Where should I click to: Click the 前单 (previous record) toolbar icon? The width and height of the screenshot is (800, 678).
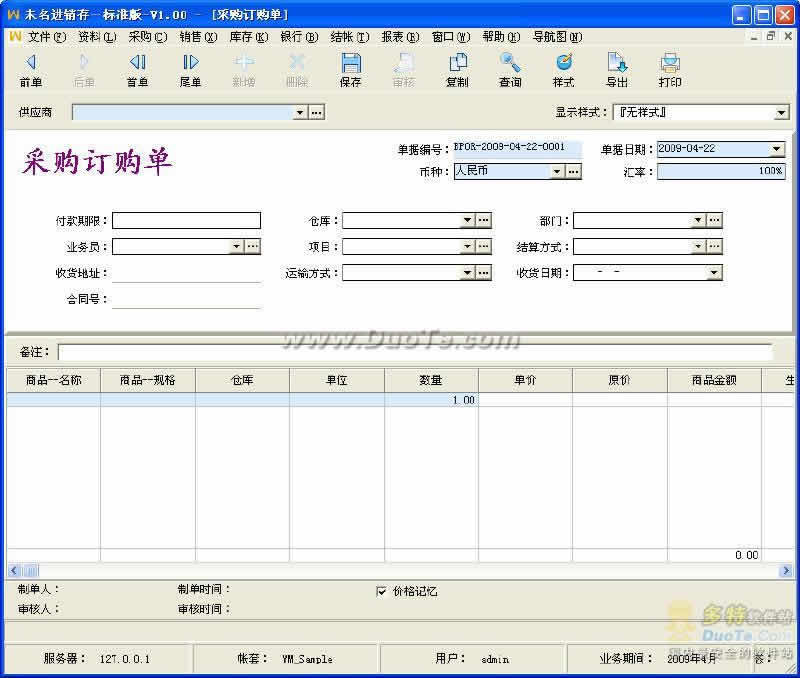[x=30, y=69]
